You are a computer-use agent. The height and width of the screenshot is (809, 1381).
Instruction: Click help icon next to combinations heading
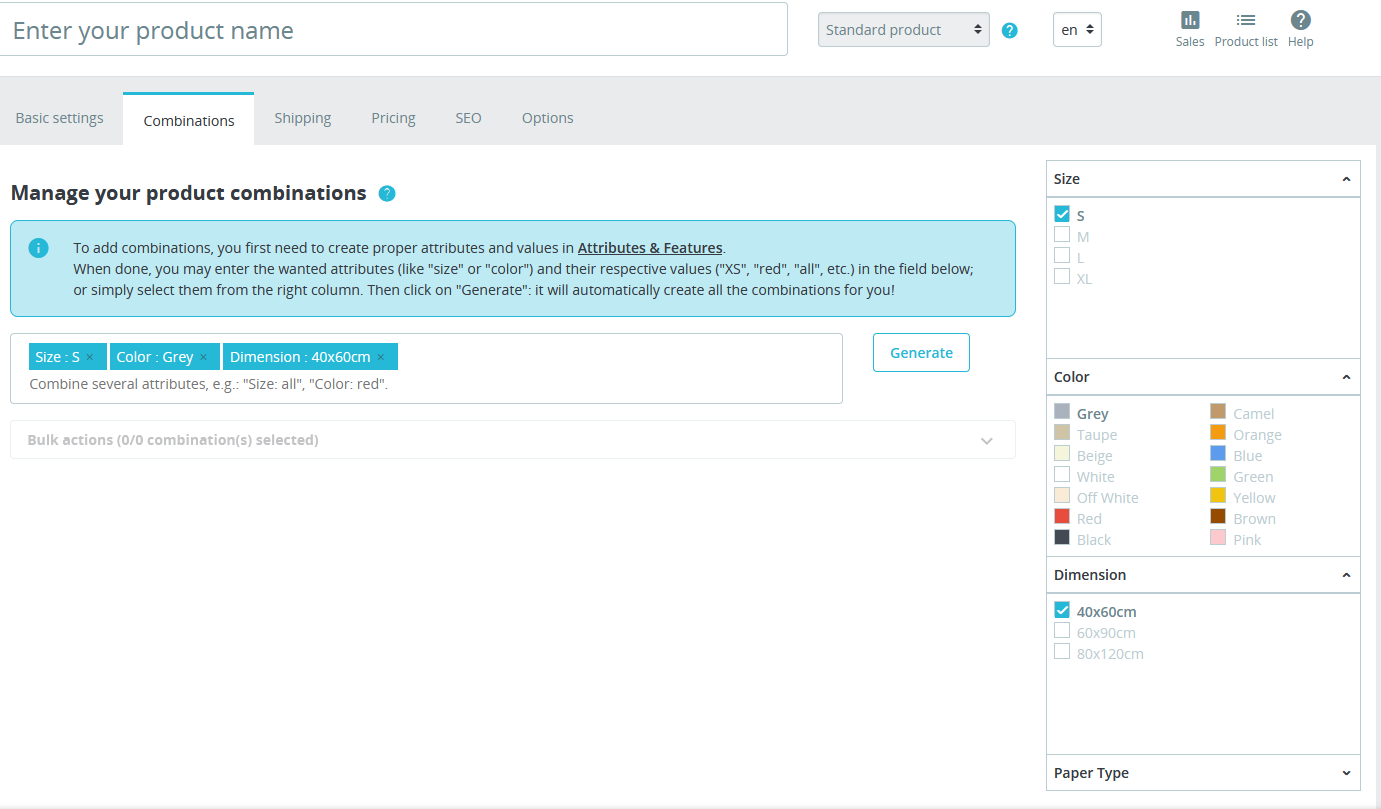387,193
